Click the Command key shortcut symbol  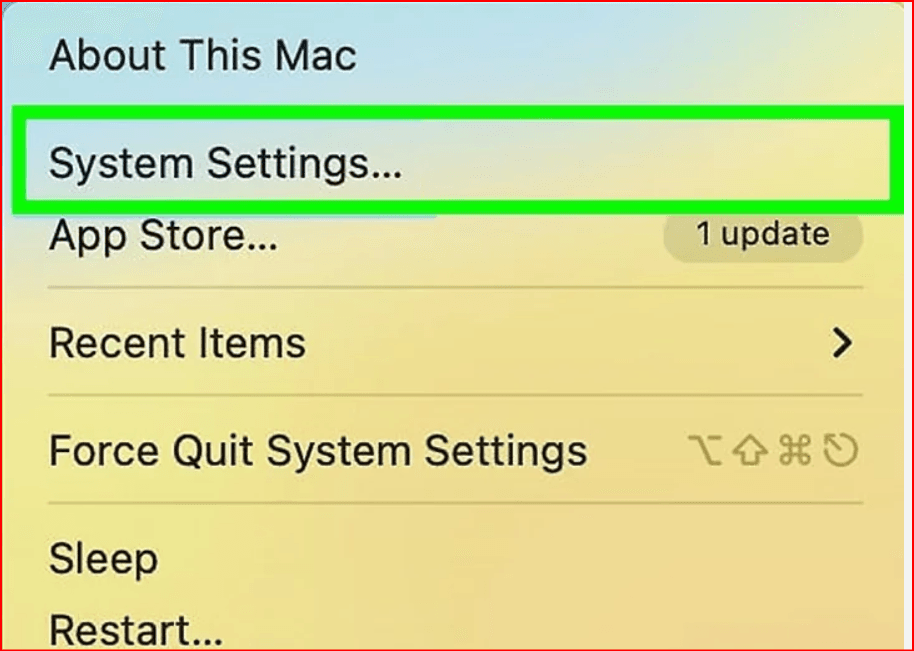pos(796,452)
